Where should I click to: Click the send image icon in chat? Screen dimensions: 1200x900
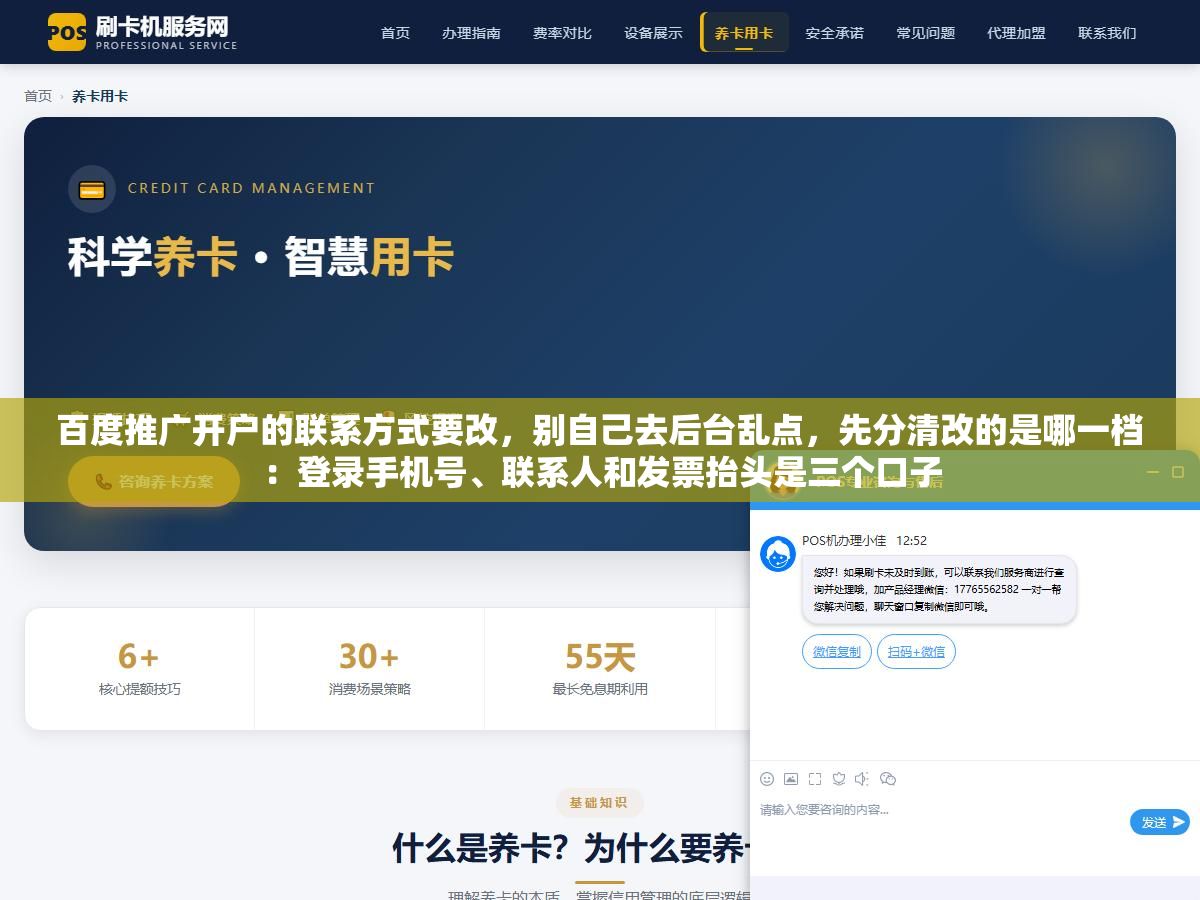click(791, 779)
